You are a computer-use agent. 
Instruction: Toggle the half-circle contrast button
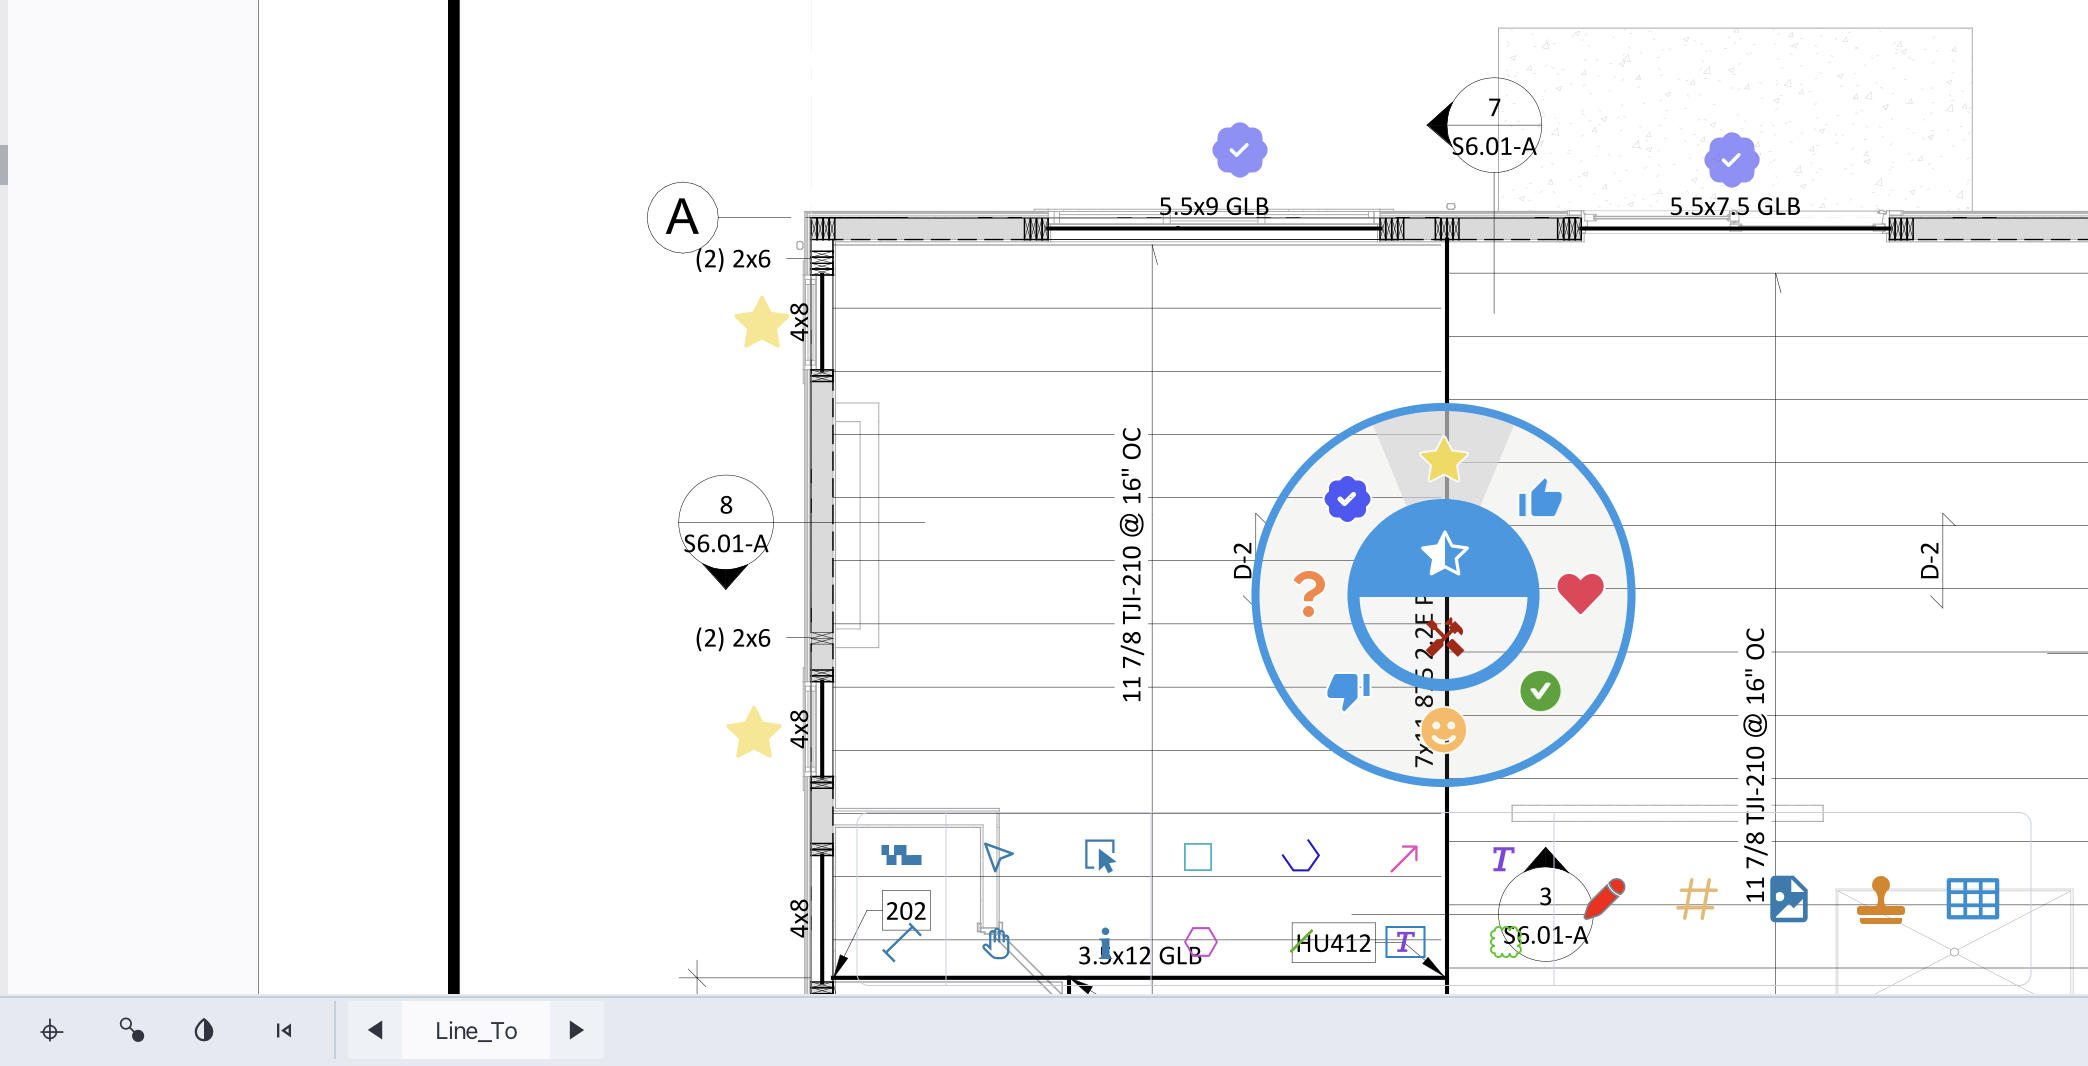tap(204, 1030)
